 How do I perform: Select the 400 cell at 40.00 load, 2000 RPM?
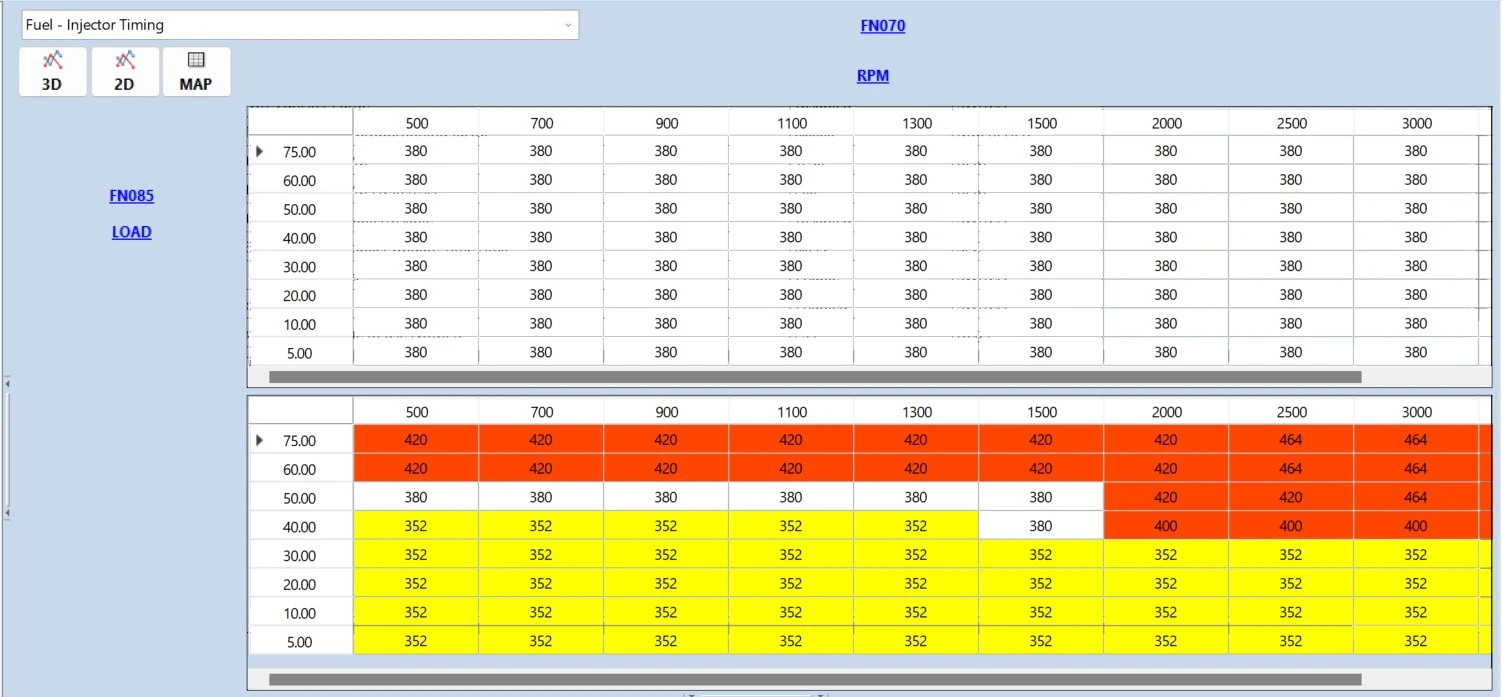[x=1166, y=526]
